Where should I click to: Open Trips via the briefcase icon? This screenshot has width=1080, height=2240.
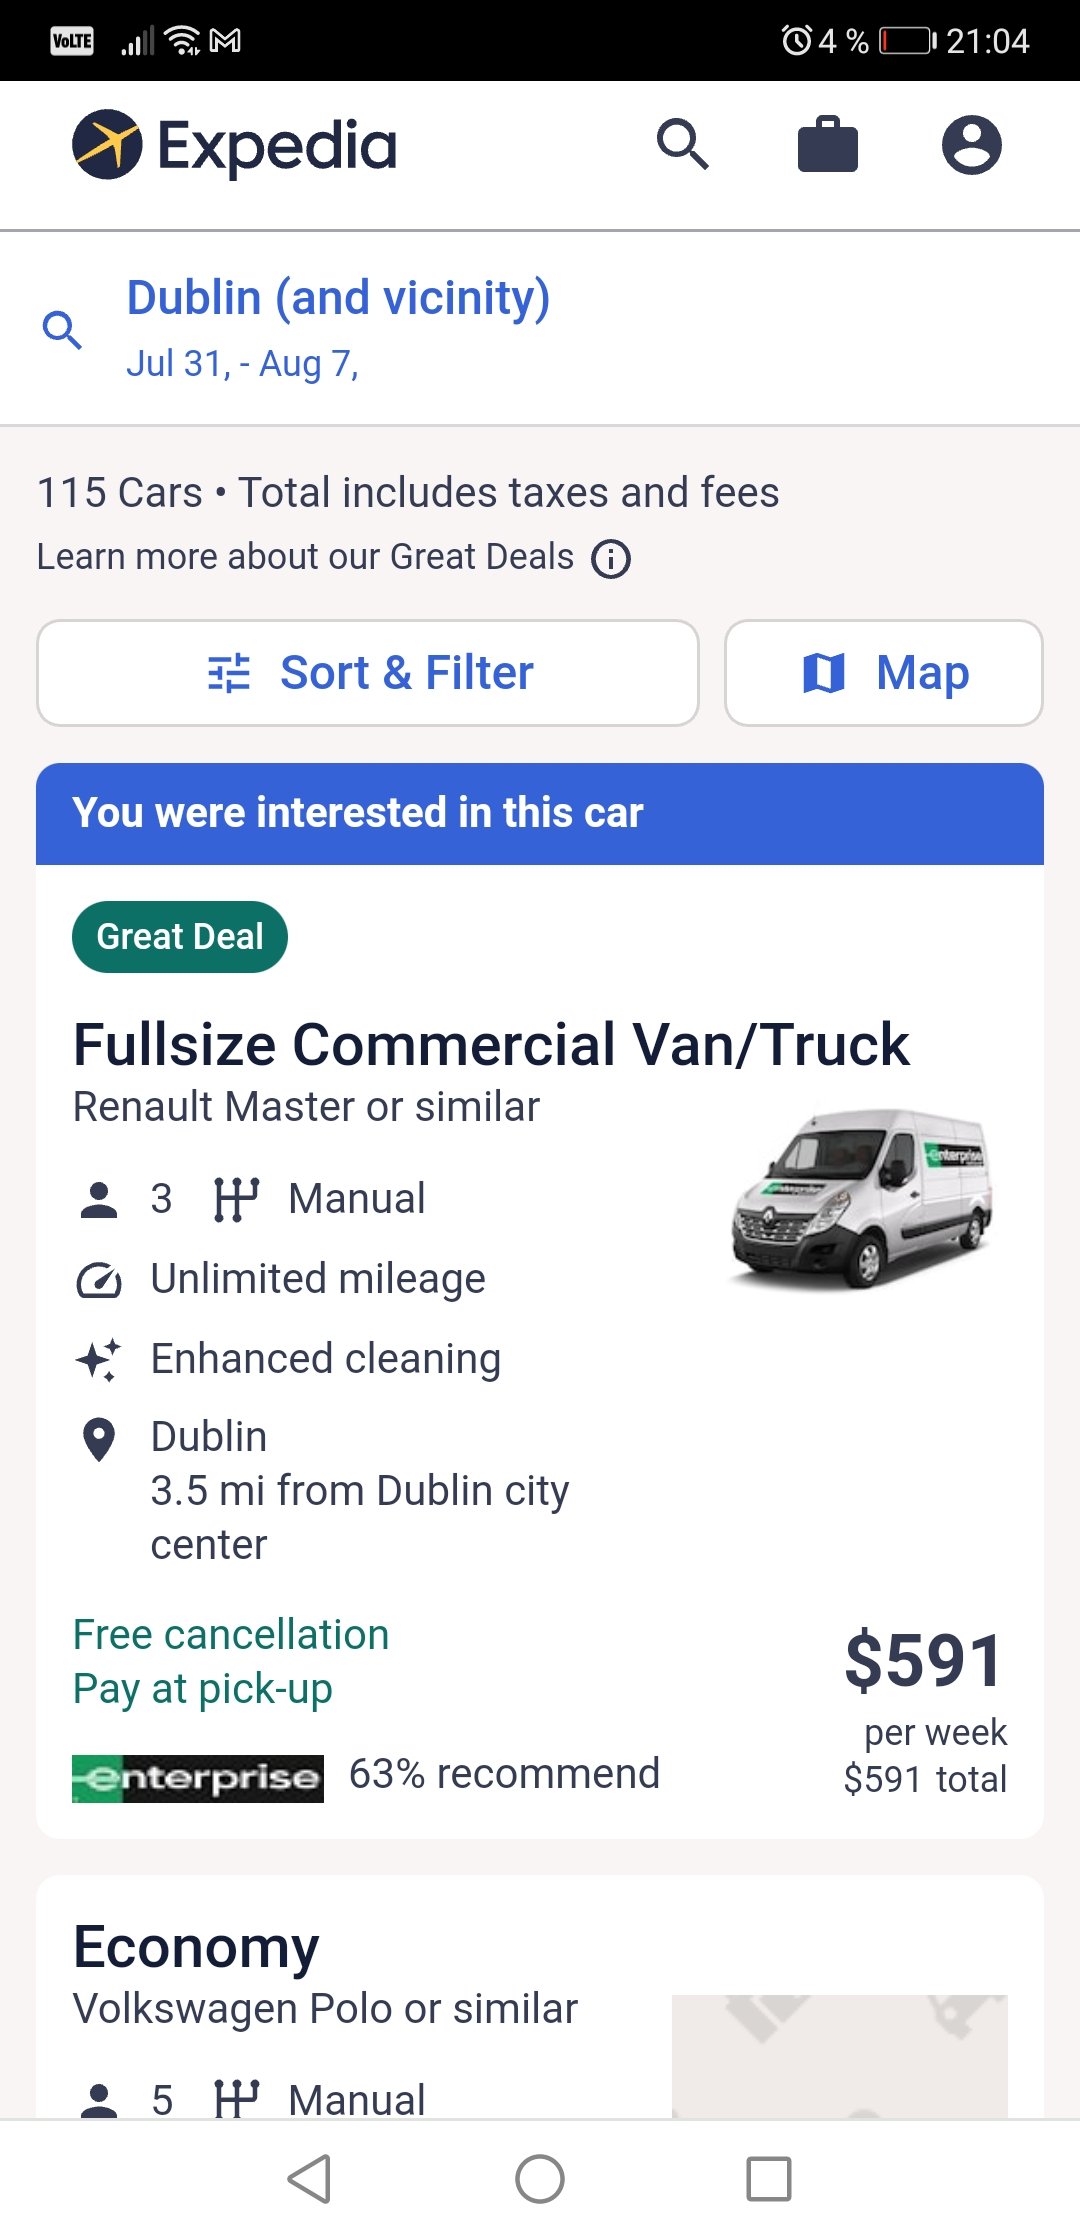coord(827,145)
